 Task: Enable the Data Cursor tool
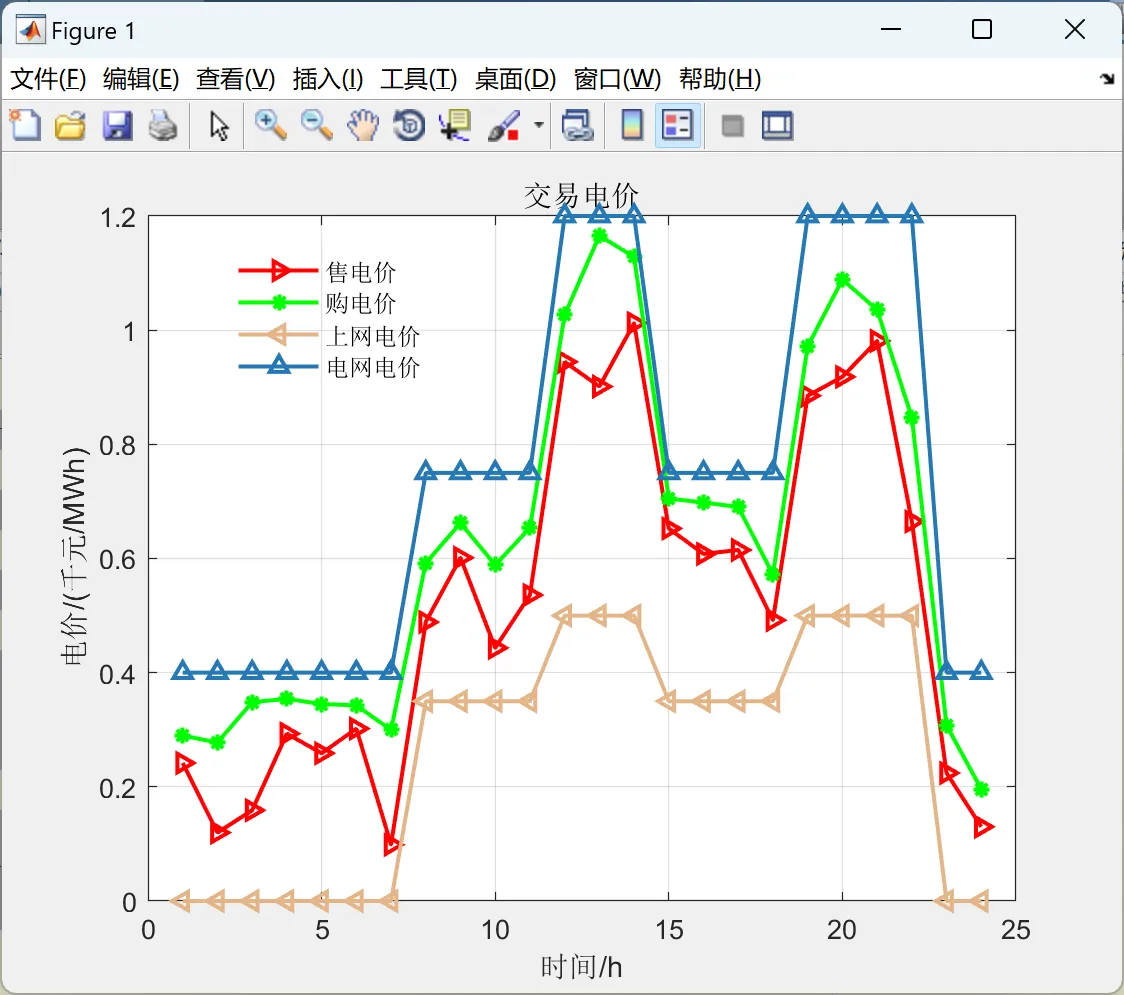click(x=455, y=125)
